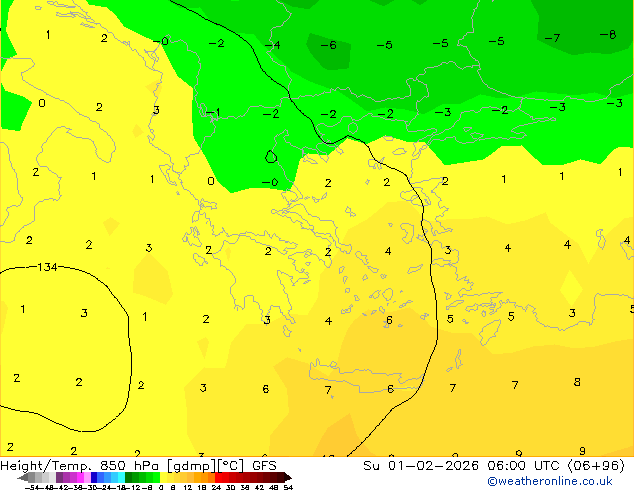Pick the yellow swatch in the temperature legend

click(x=163, y=477)
